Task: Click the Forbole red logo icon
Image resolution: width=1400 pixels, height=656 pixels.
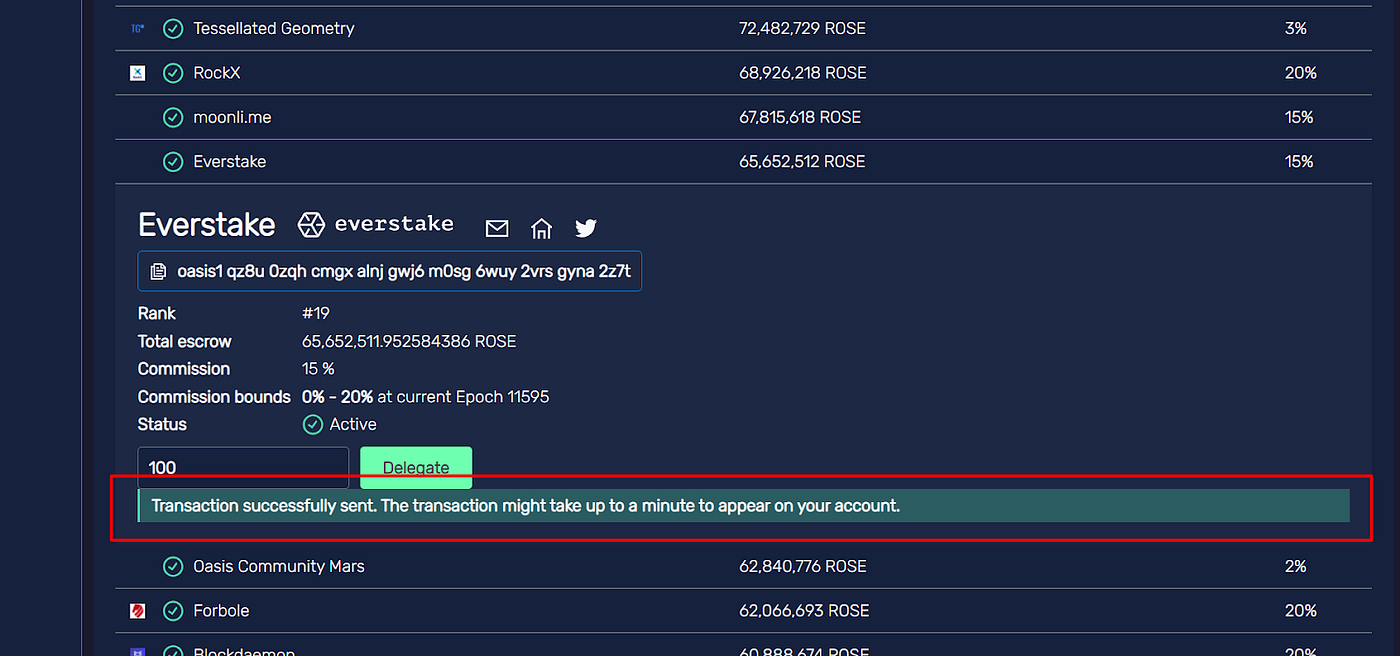Action: point(138,611)
